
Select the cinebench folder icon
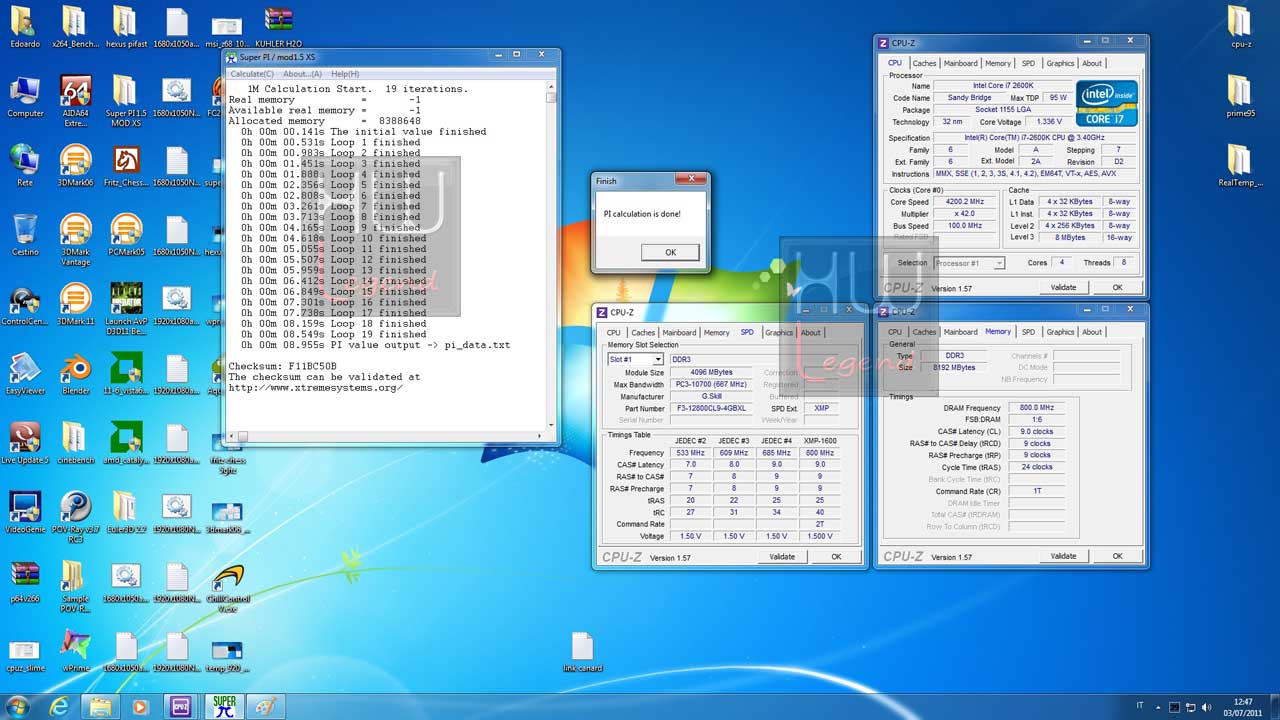pos(75,444)
